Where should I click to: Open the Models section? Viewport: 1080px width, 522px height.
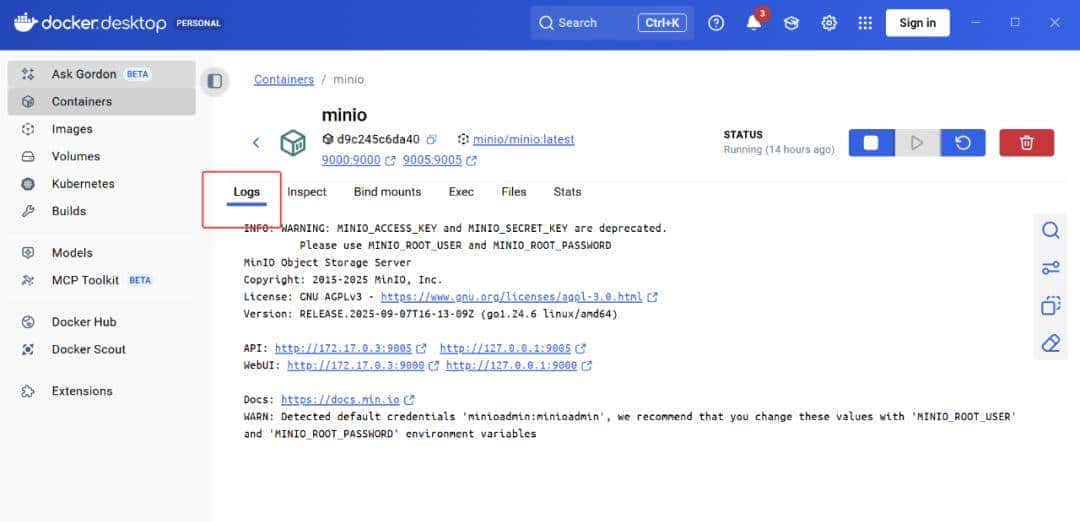click(101, 253)
